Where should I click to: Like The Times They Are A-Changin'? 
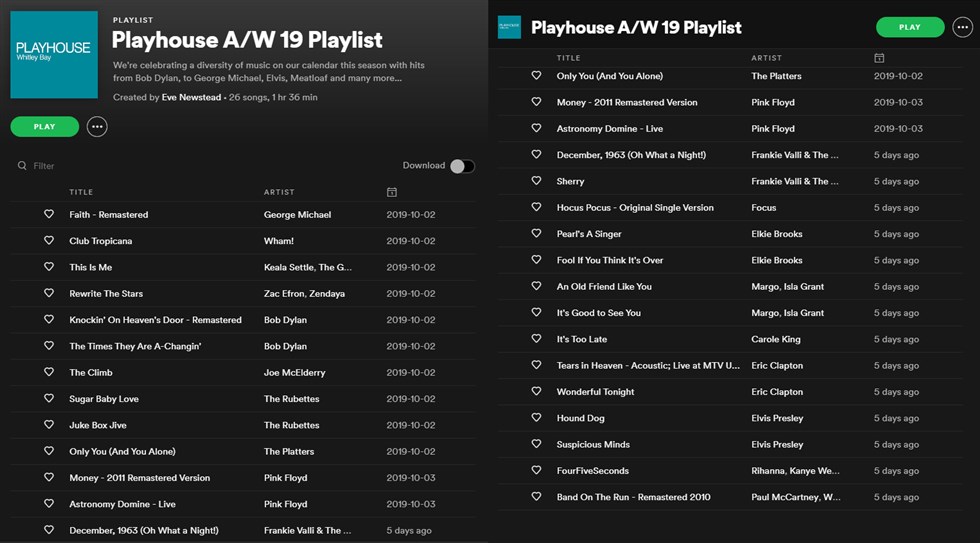click(49, 345)
